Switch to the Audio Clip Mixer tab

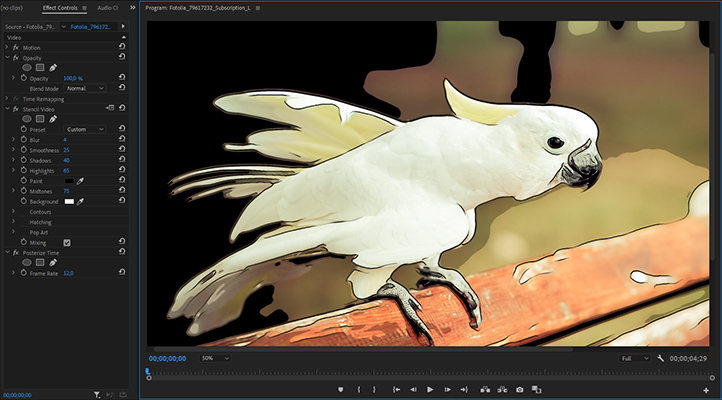click(107, 7)
